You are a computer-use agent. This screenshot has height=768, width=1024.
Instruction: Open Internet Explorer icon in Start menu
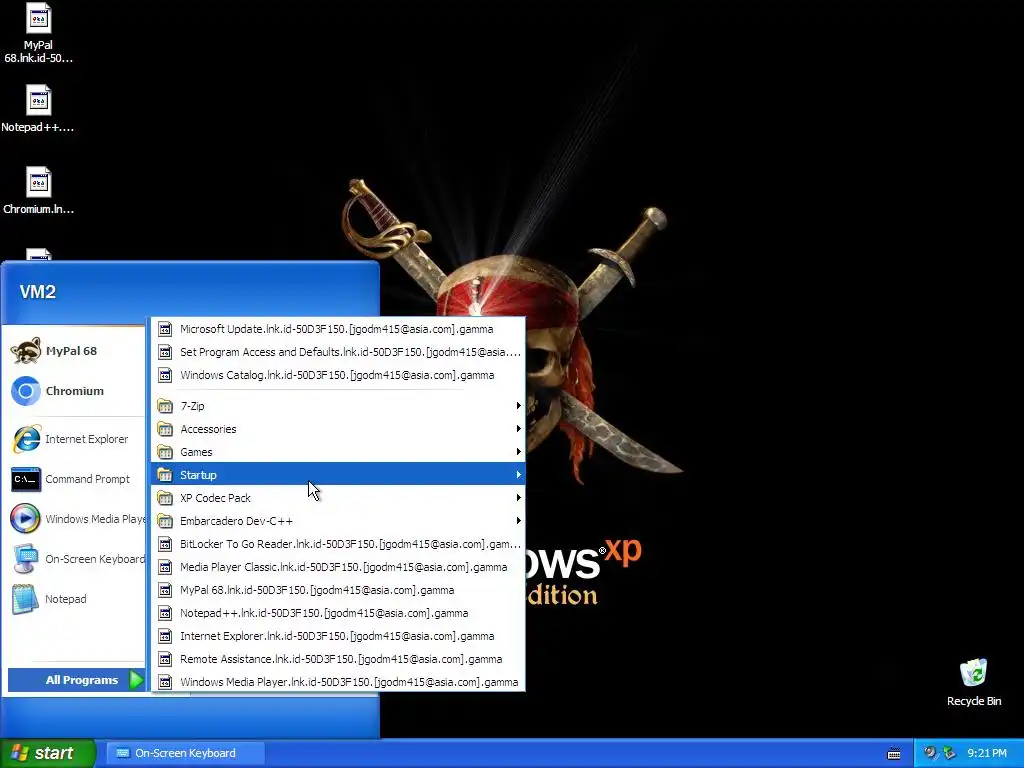pyautogui.click(x=26, y=439)
